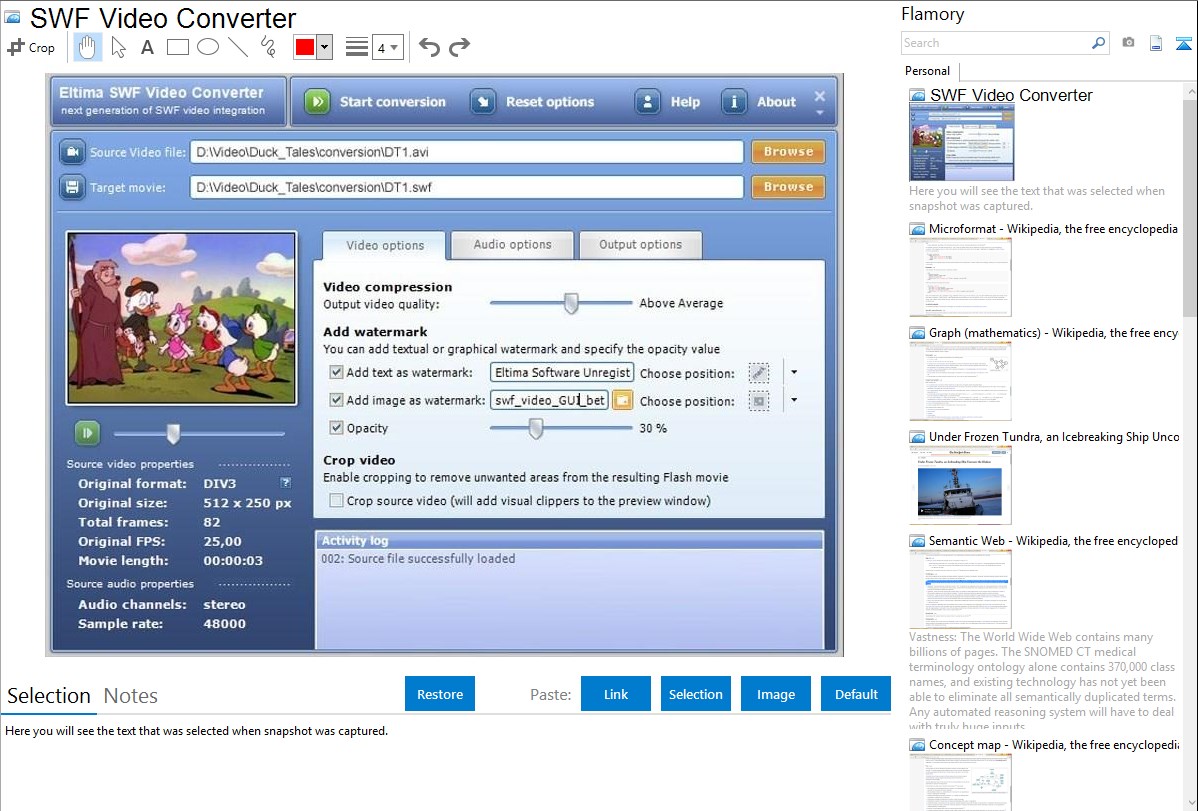Switch to the Notes tab

[131, 696]
